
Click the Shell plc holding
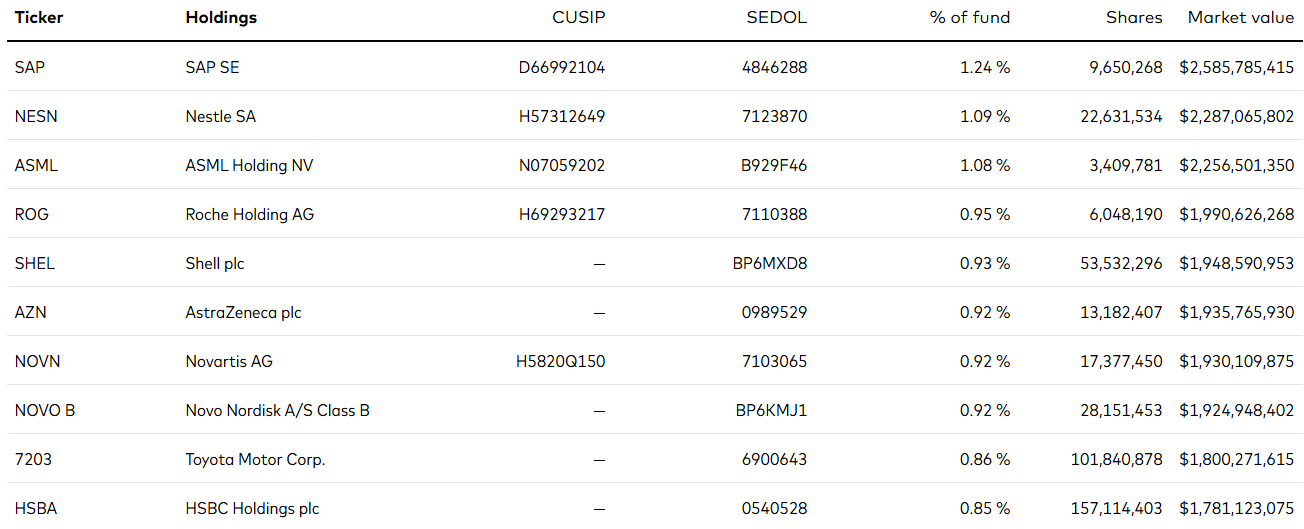[215, 263]
